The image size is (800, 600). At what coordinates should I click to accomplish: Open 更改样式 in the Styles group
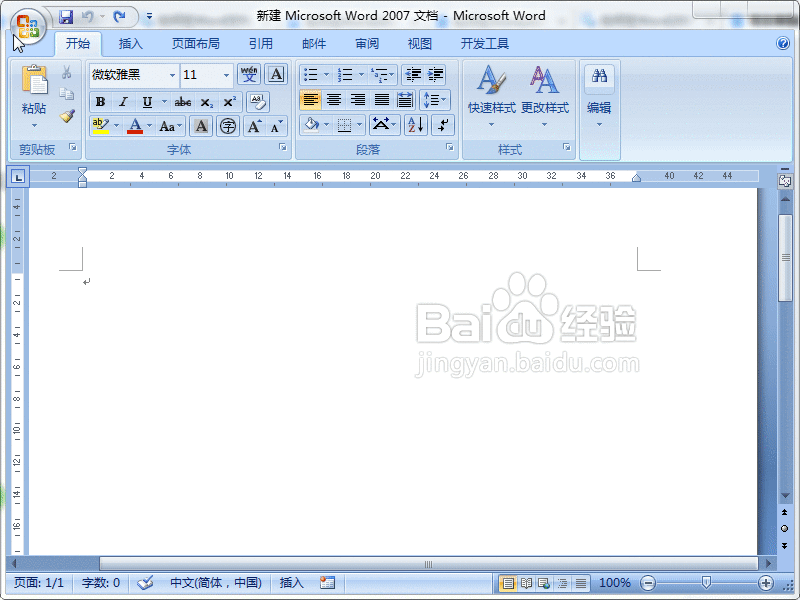point(544,95)
